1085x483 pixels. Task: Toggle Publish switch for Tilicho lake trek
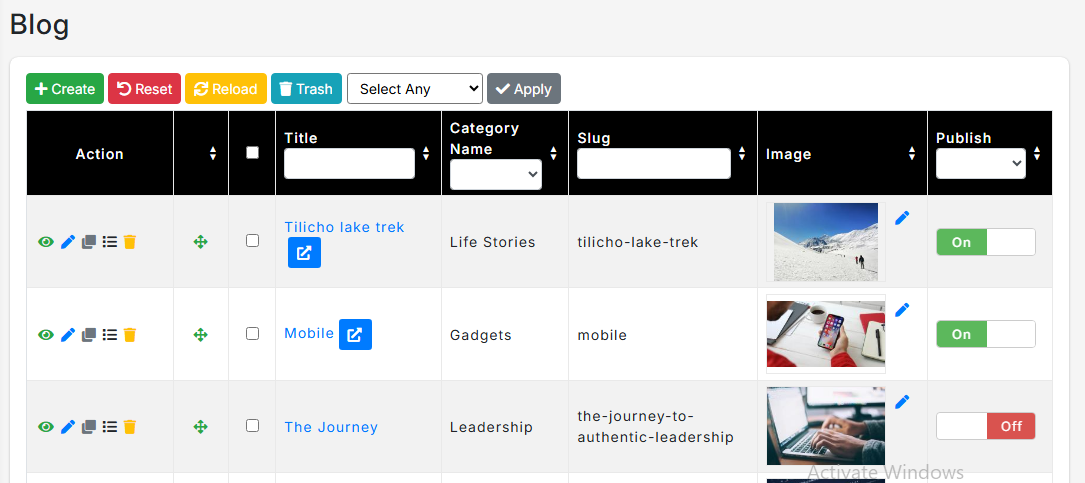(x=985, y=242)
